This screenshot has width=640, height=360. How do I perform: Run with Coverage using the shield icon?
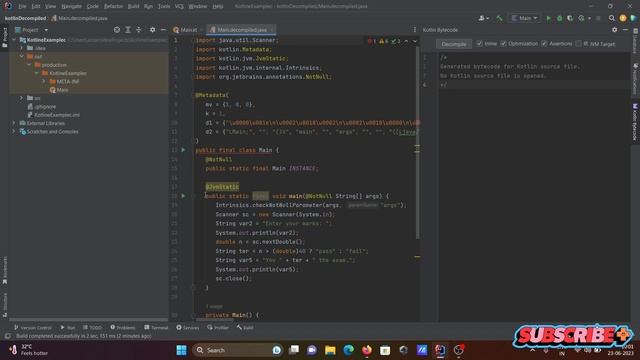(570, 18)
